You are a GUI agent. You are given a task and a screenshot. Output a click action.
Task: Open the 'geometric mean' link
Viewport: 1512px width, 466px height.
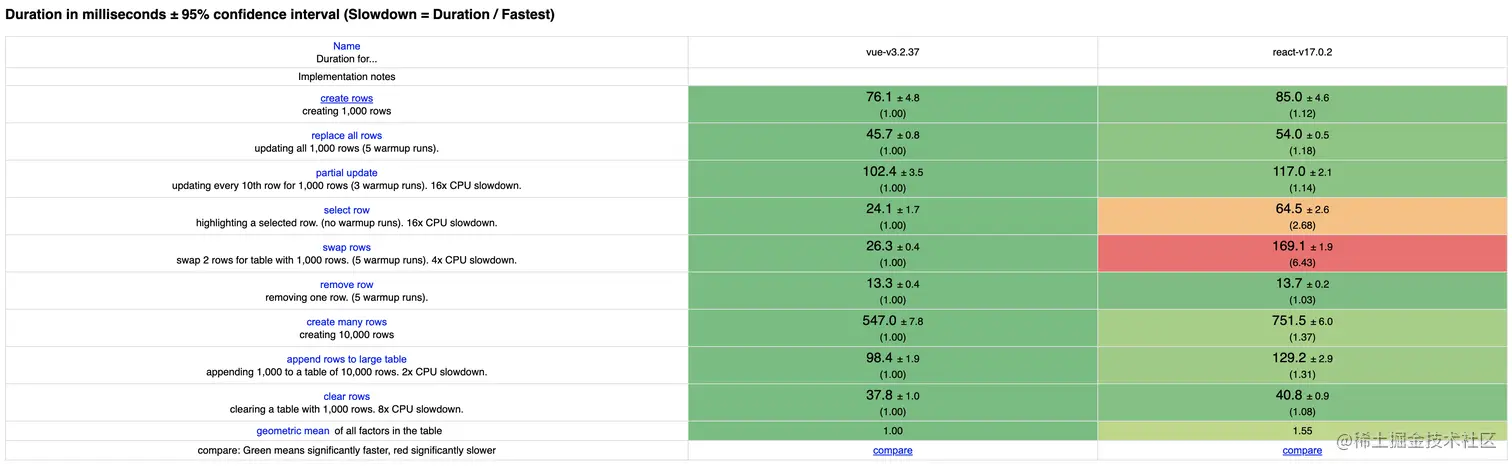(x=293, y=431)
